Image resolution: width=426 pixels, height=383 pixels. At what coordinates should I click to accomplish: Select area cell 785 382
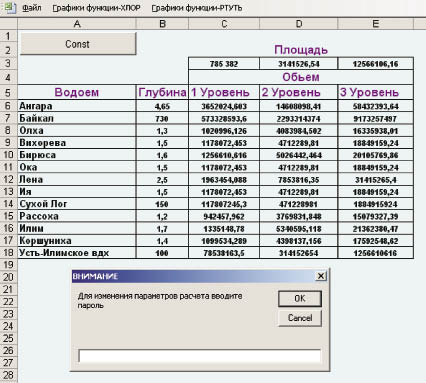224,64
